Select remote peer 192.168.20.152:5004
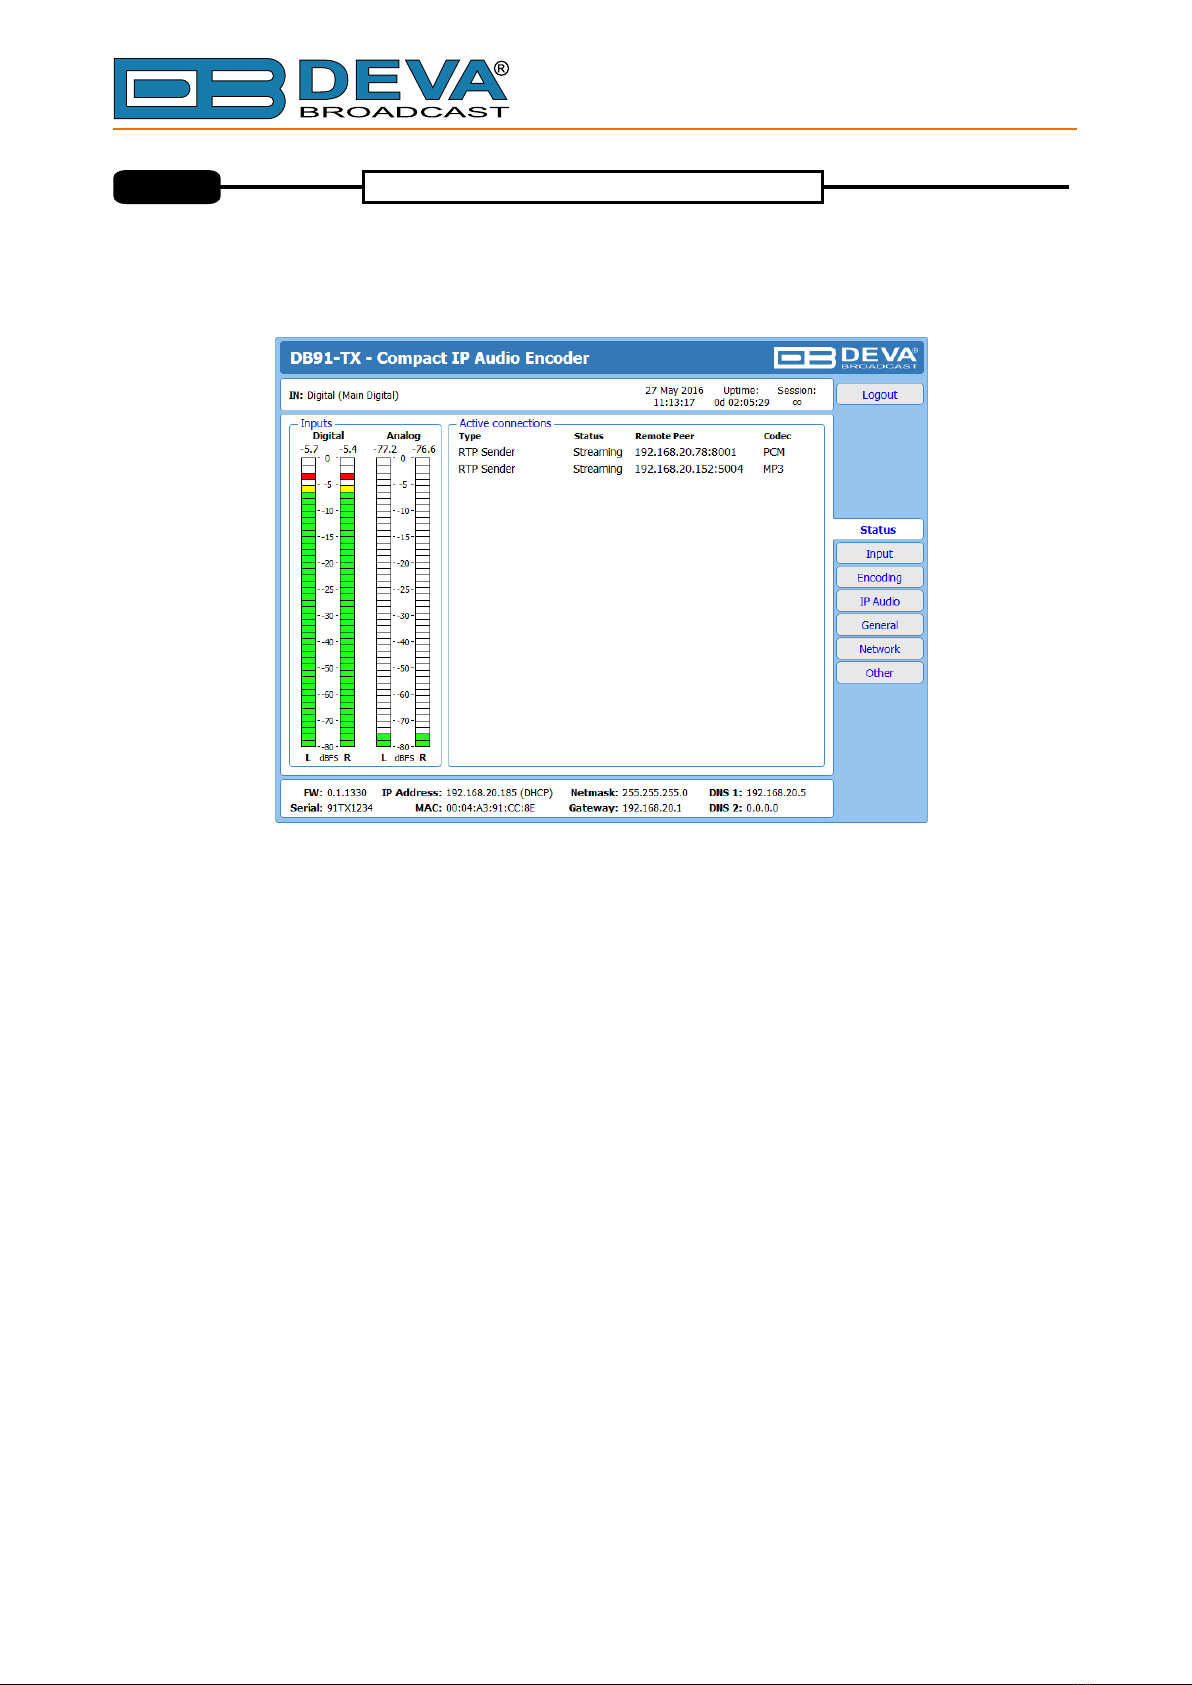Screen dimensions: 1192x1685 (x=689, y=469)
